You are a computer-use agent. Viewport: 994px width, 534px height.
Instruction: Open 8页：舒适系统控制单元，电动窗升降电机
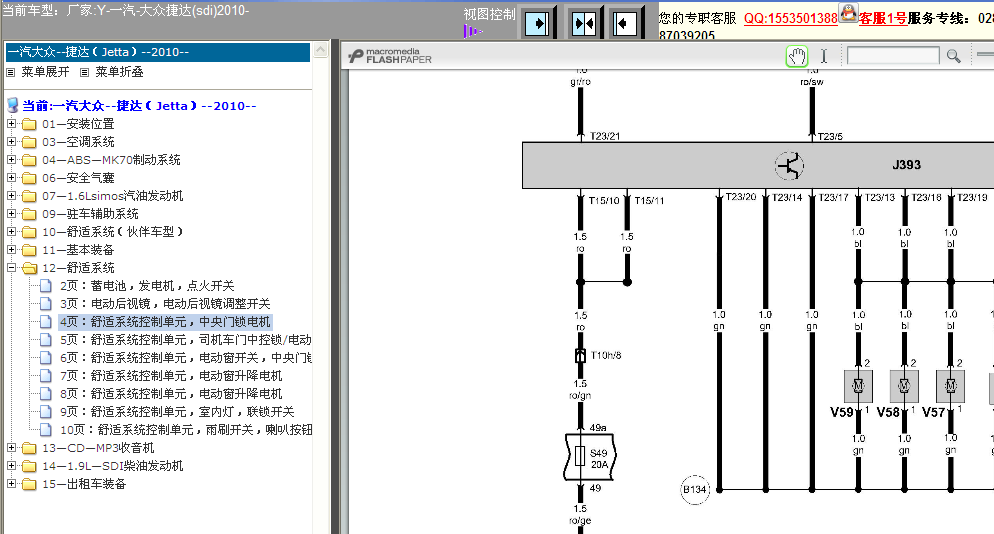coord(171,394)
